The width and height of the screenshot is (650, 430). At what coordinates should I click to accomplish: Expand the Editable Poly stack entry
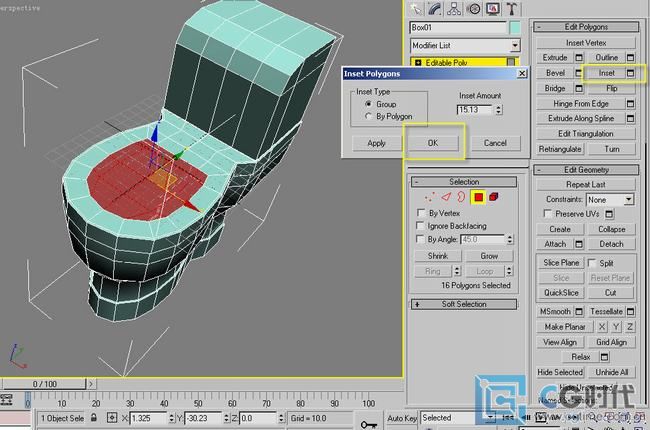tap(418, 63)
